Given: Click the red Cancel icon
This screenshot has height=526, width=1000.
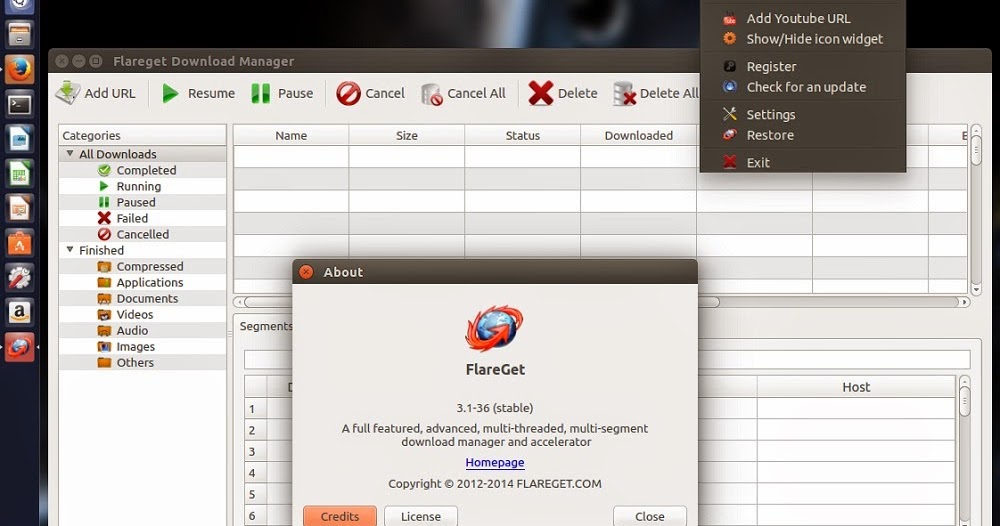Looking at the screenshot, I should coord(348,94).
